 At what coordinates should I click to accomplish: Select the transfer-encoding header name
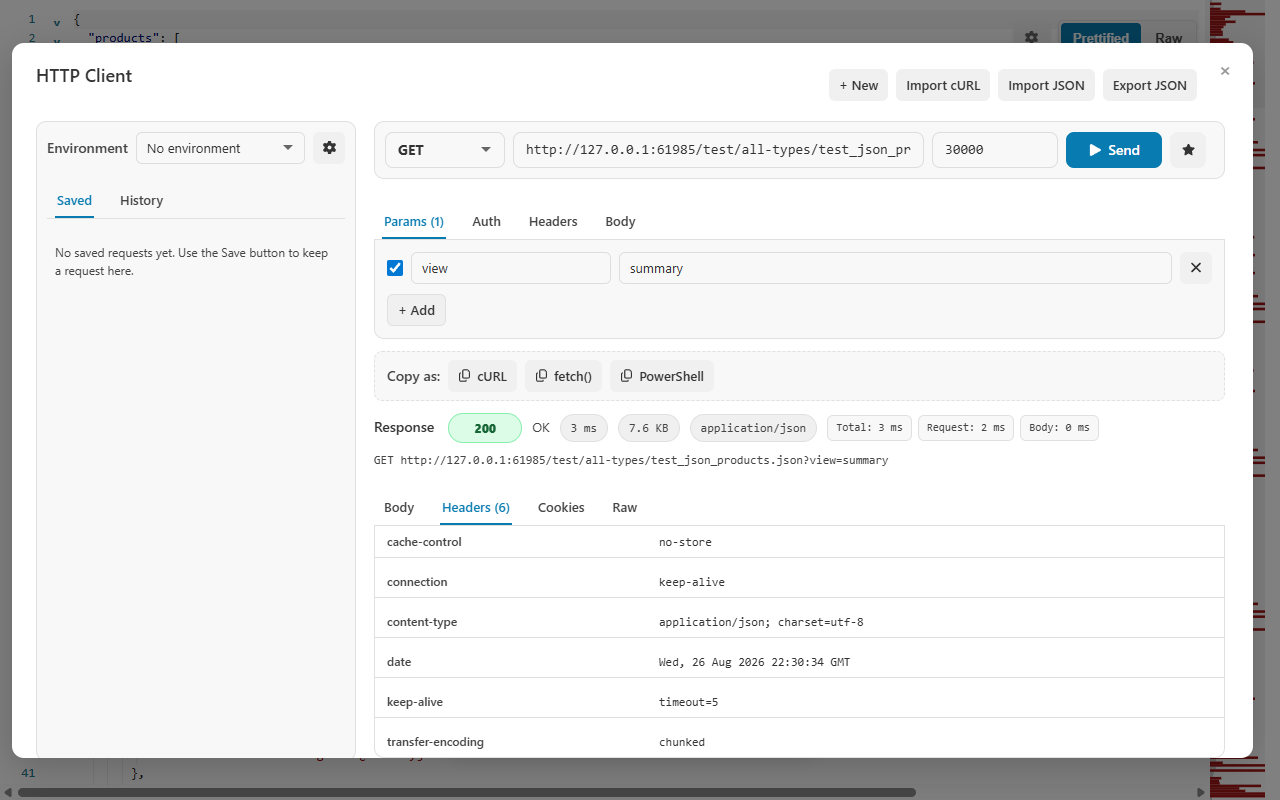(435, 742)
